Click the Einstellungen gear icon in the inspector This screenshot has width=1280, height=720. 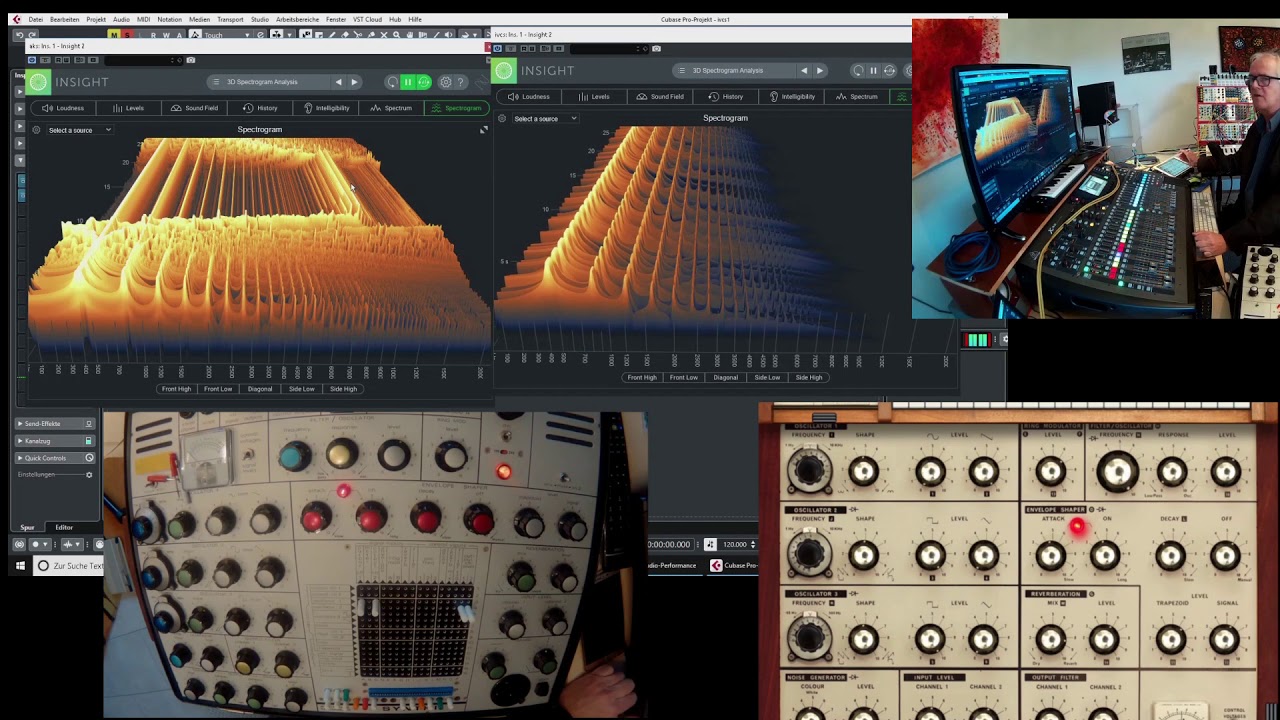click(x=88, y=474)
